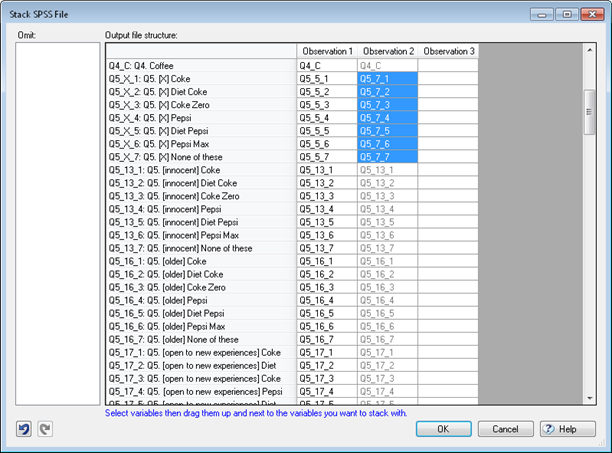Click greyed Observation 2 cell Q5_16_7
This screenshot has height=453, width=612.
(x=388, y=339)
